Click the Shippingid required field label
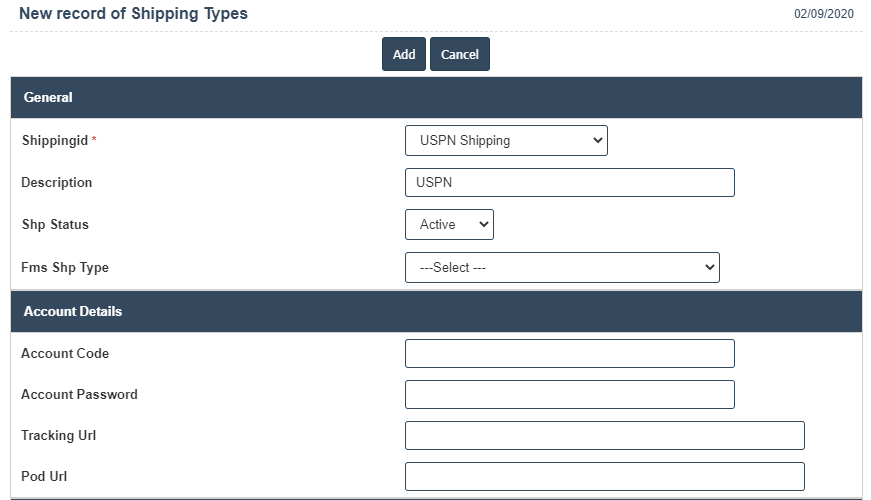Viewport: 871px width, 500px height. pos(58,141)
